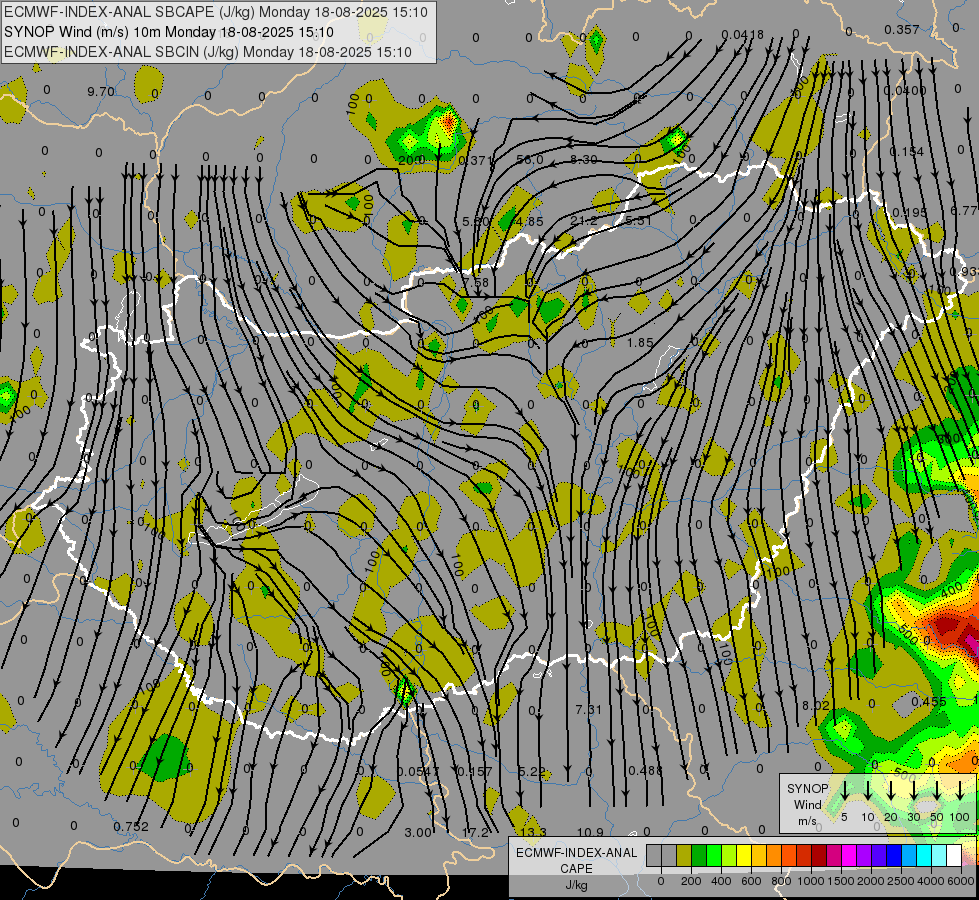Pick the deep blue swatch in CAPE scale
The width and height of the screenshot is (979, 900).
894,855
